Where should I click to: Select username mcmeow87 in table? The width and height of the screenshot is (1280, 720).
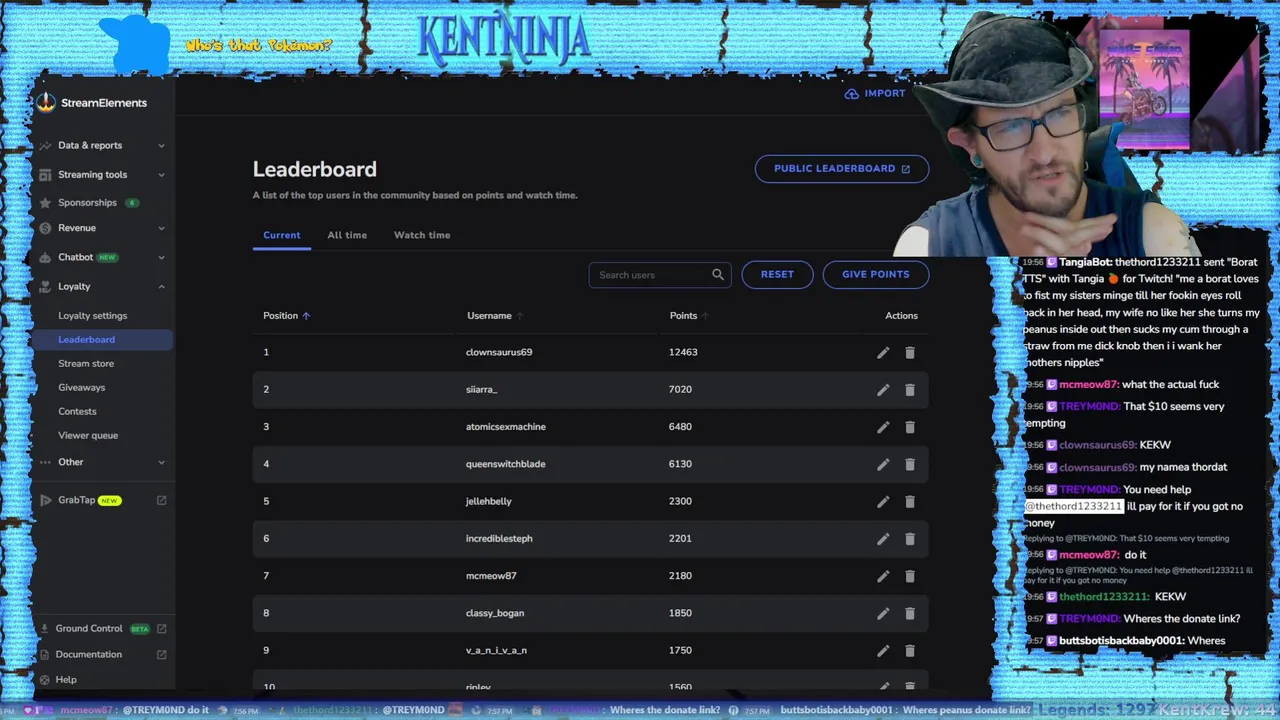pyautogui.click(x=491, y=576)
